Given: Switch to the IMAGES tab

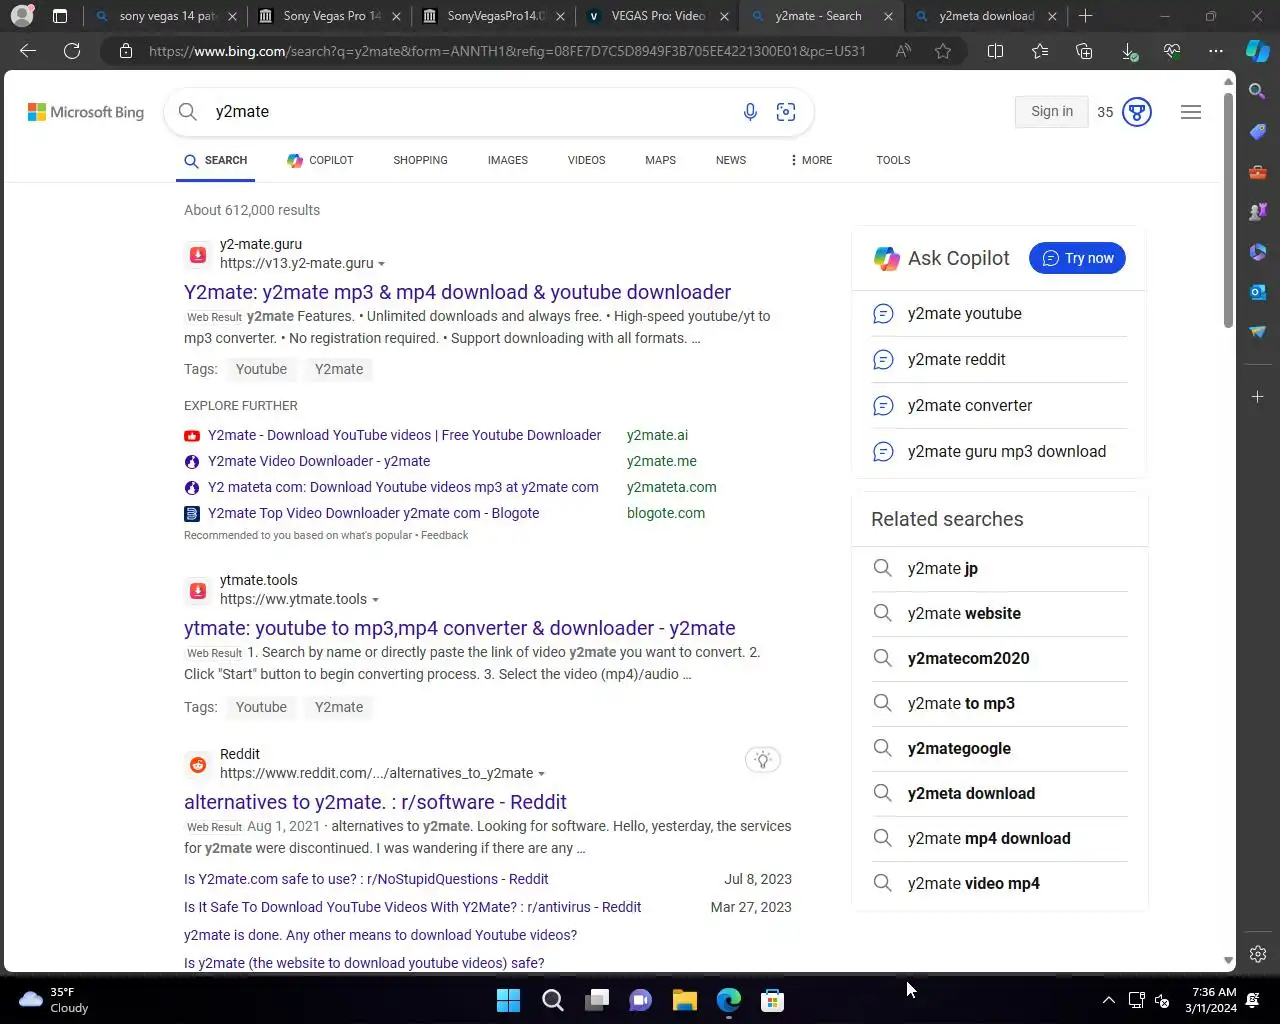Looking at the screenshot, I should coord(508,160).
